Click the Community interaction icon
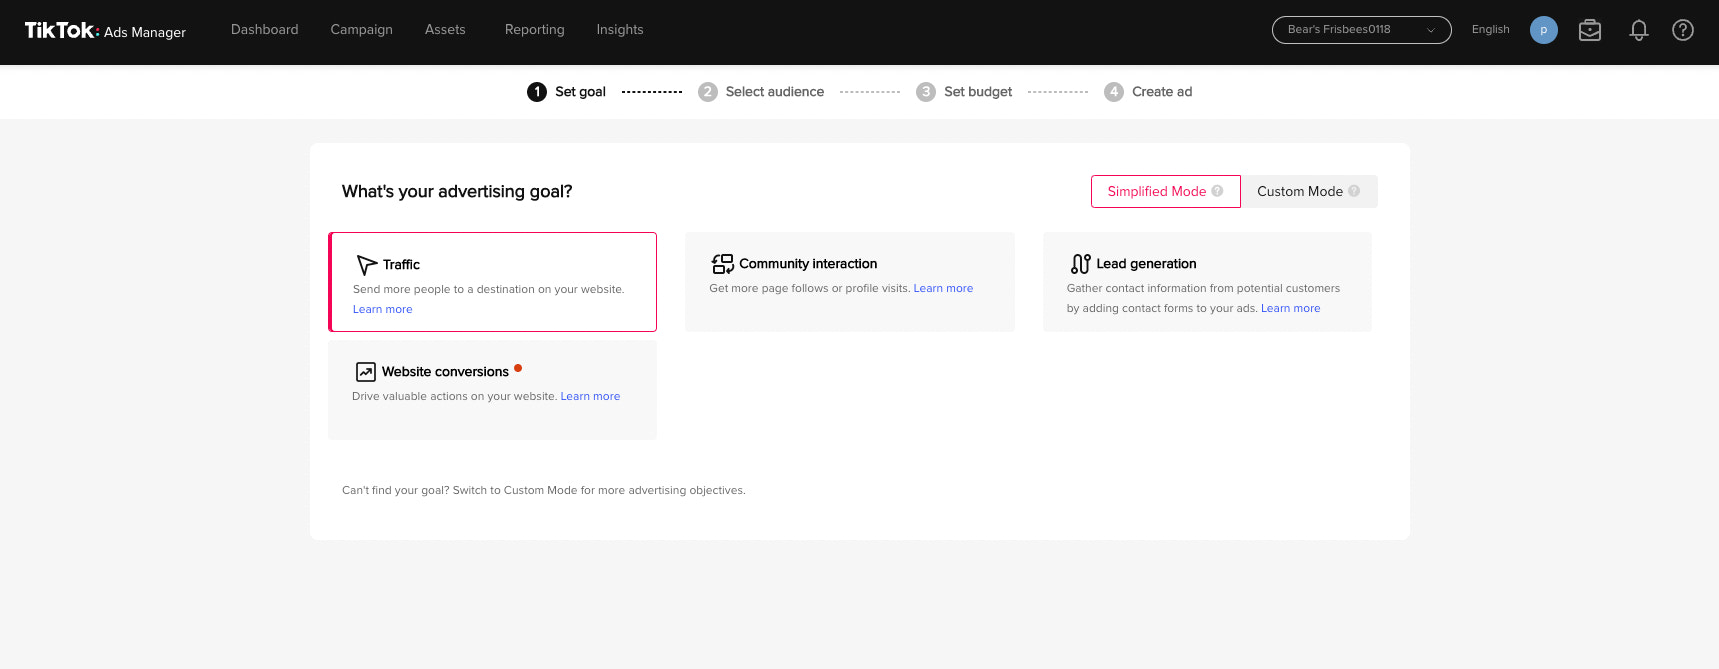 point(722,264)
